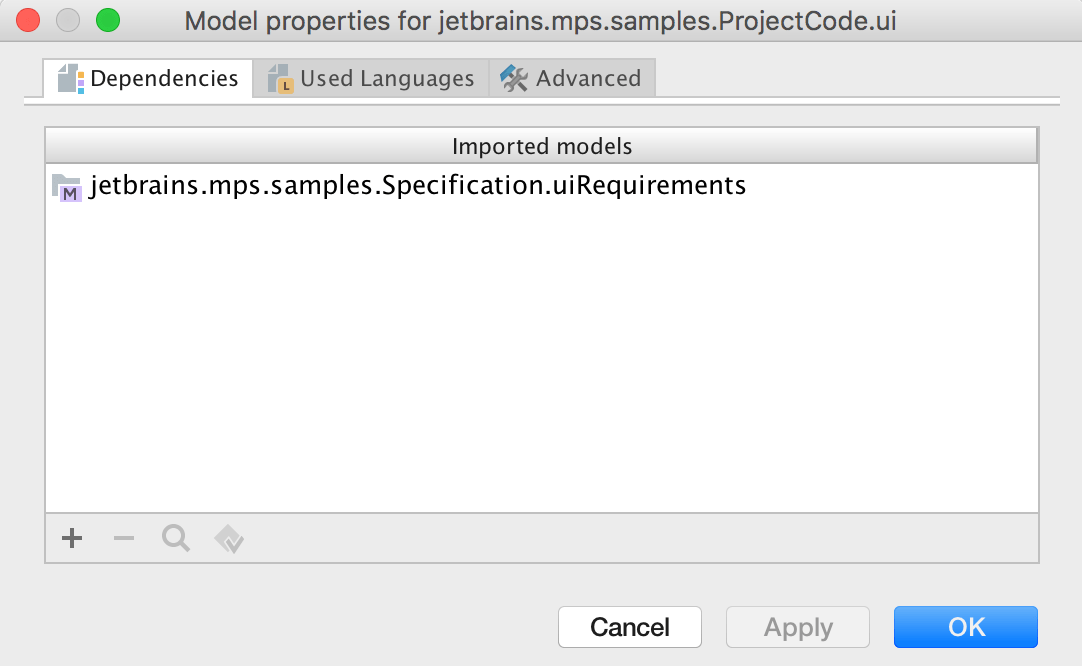This screenshot has width=1082, height=666.
Task: Click the Model properties title bar text
Action: (x=540, y=21)
